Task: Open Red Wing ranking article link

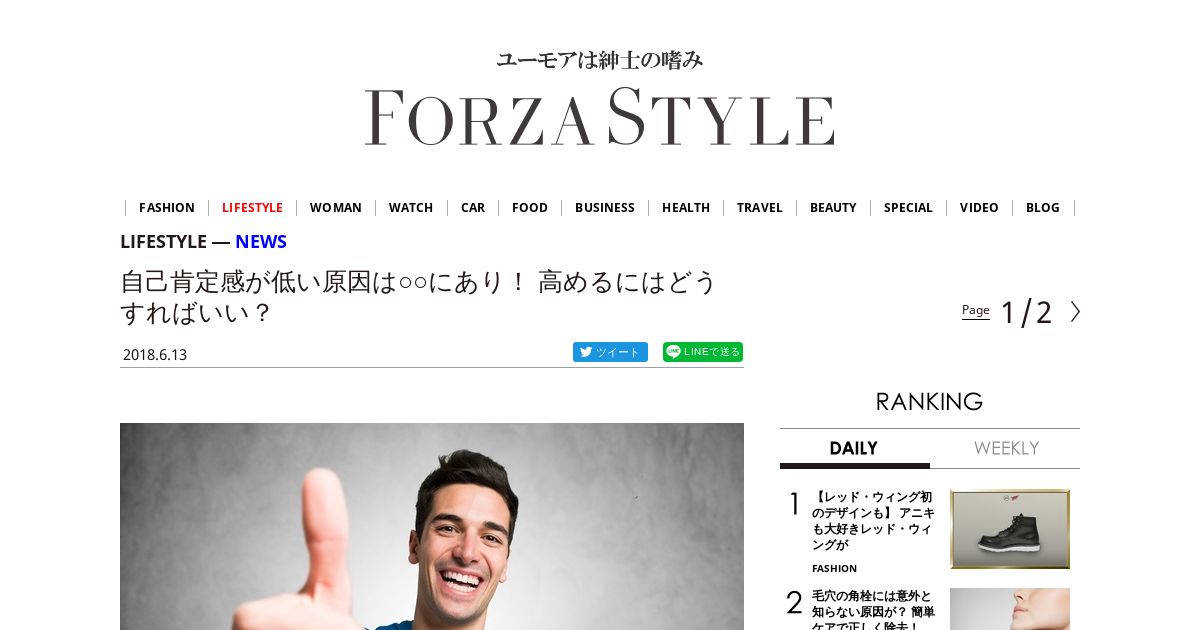Action: pyautogui.click(x=873, y=521)
